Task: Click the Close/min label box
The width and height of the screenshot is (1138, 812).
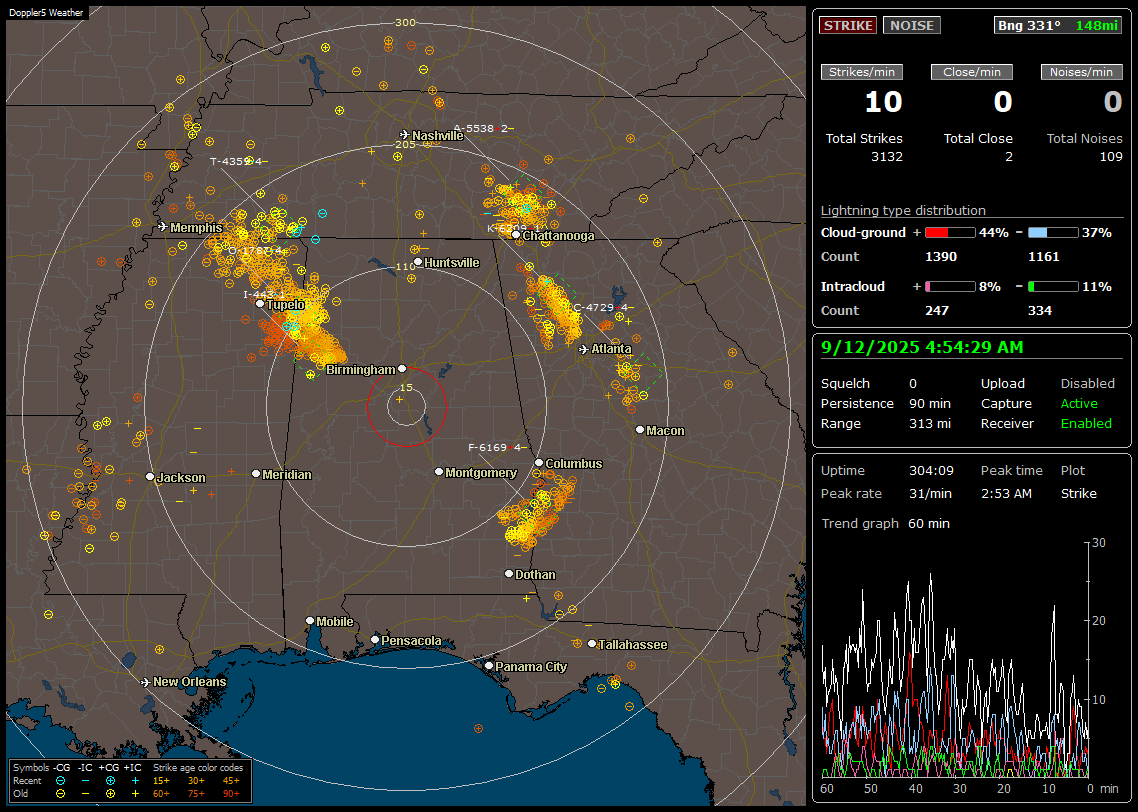Action: [x=972, y=72]
